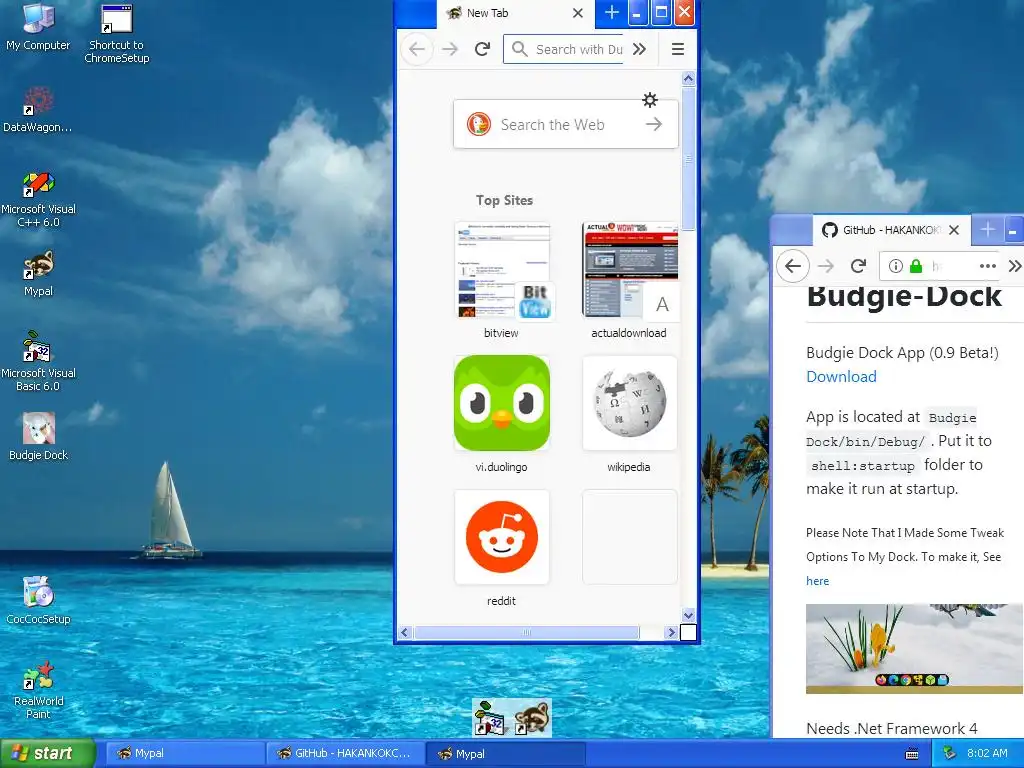This screenshot has height=768, width=1024.
Task: Click keyboard icon in system tray
Action: click(912, 754)
